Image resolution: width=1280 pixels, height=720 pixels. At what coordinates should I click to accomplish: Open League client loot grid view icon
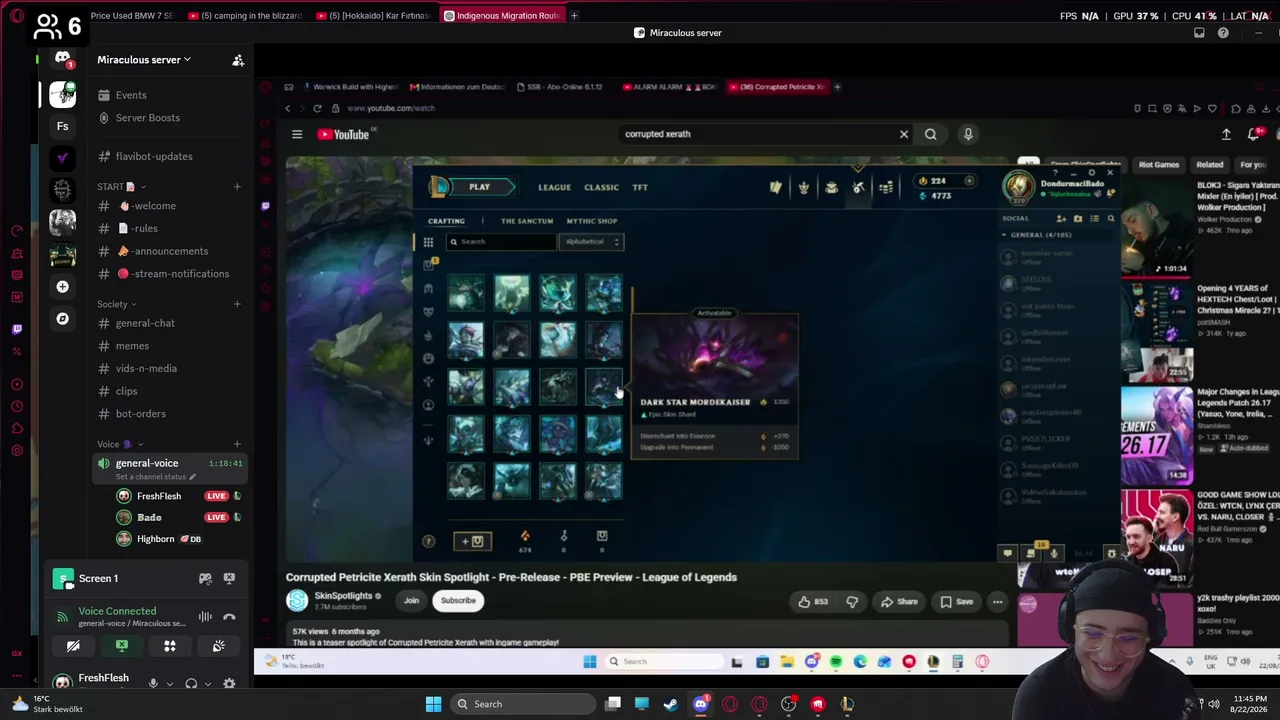(x=428, y=242)
